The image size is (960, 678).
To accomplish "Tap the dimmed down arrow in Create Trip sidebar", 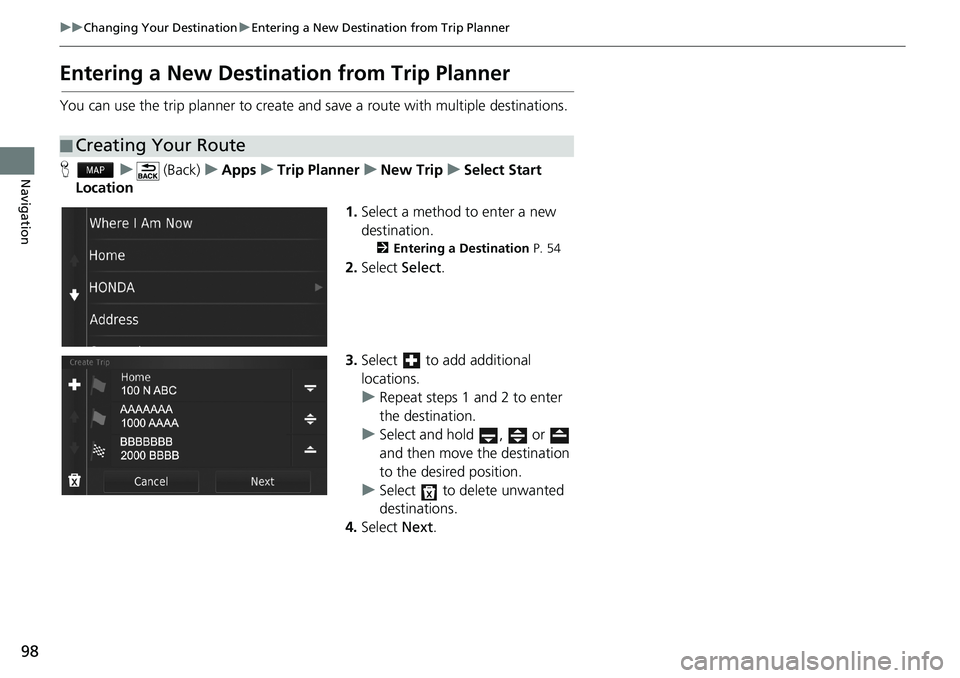I will 74,448.
